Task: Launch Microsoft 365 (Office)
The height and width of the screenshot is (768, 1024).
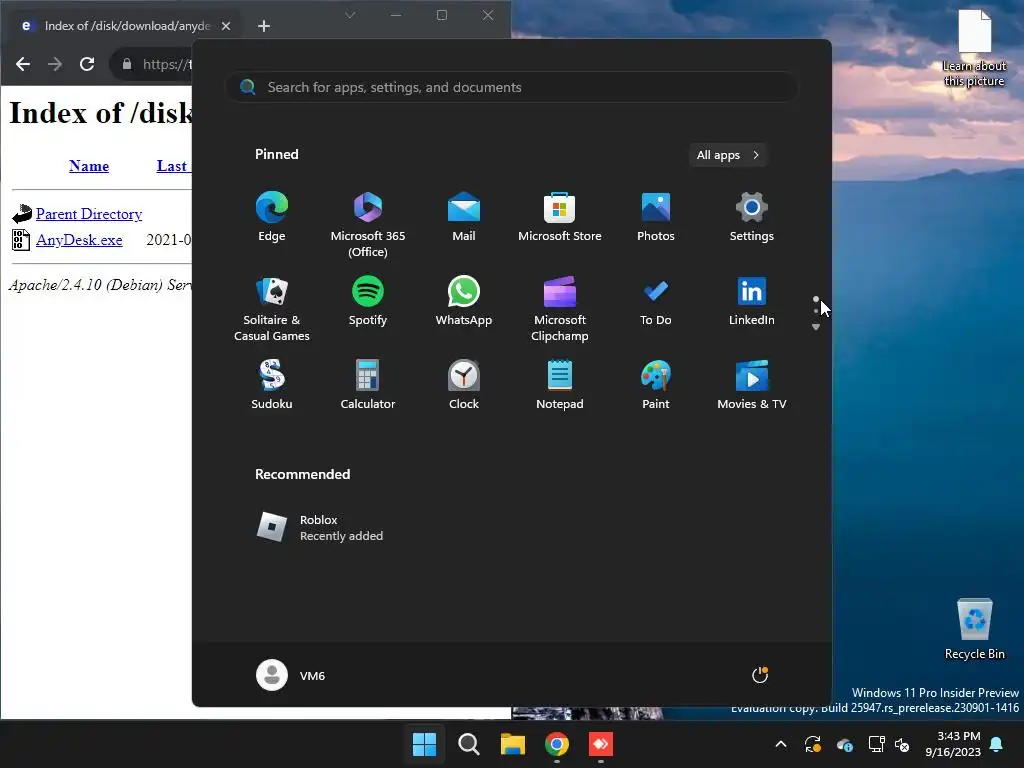Action: [x=368, y=224]
